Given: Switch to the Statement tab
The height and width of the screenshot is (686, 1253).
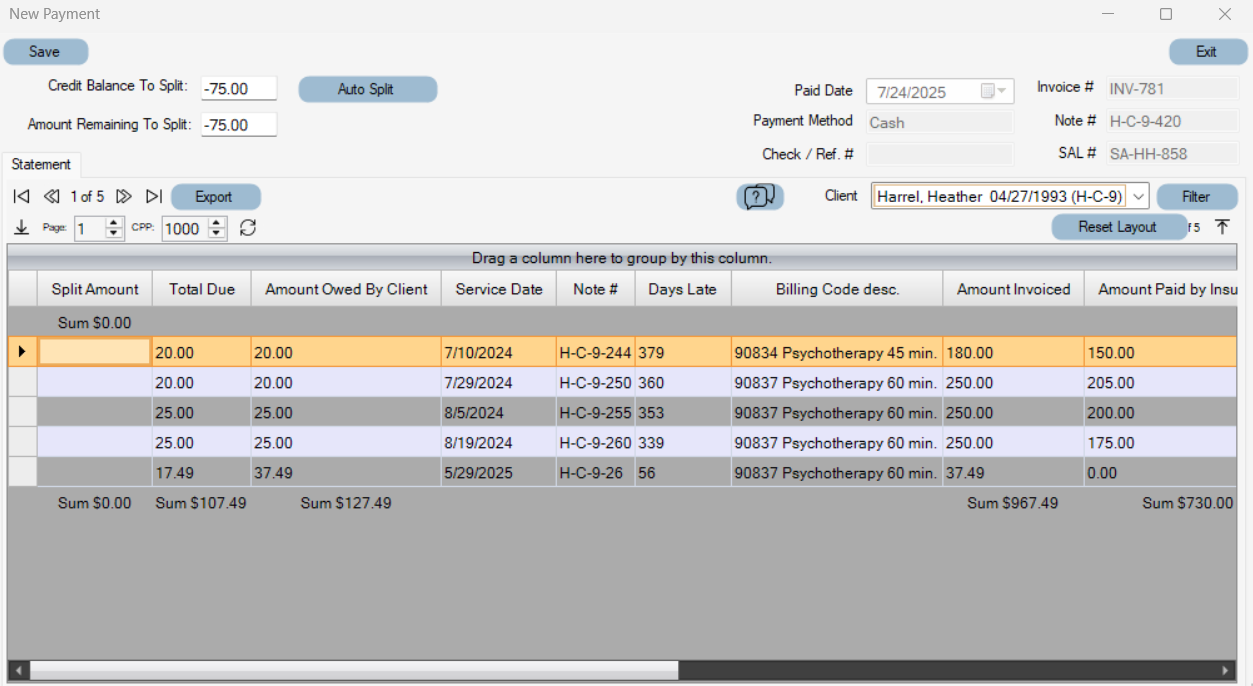Looking at the screenshot, I should point(40,164).
